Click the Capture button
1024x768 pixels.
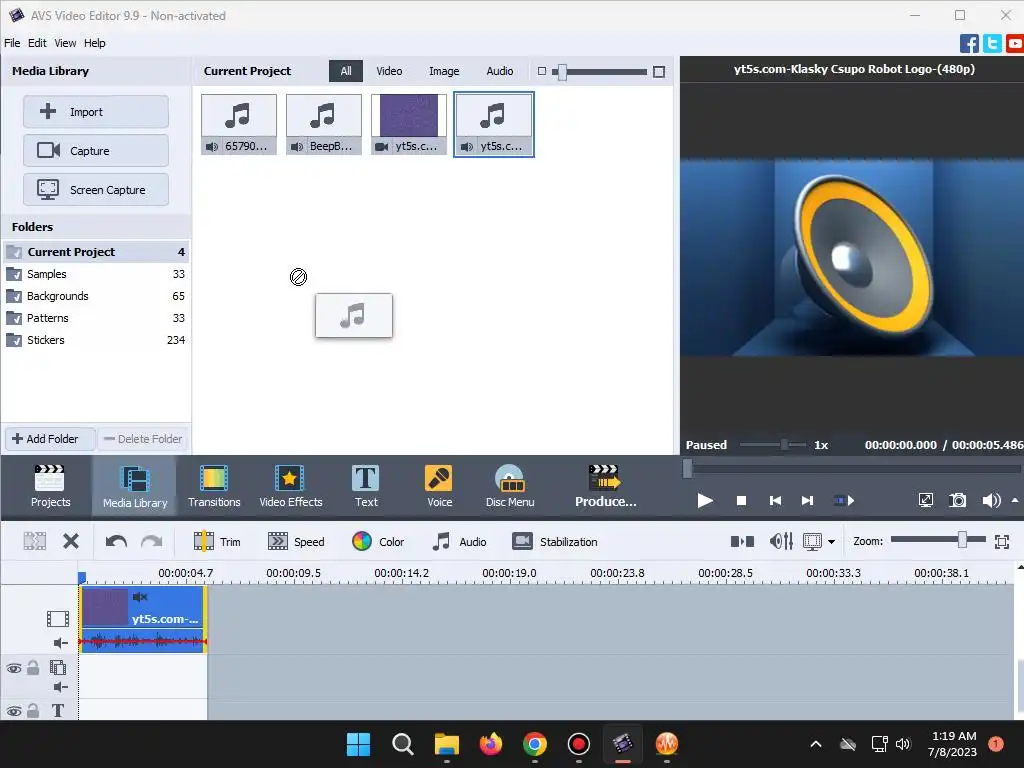pyautogui.click(x=96, y=151)
